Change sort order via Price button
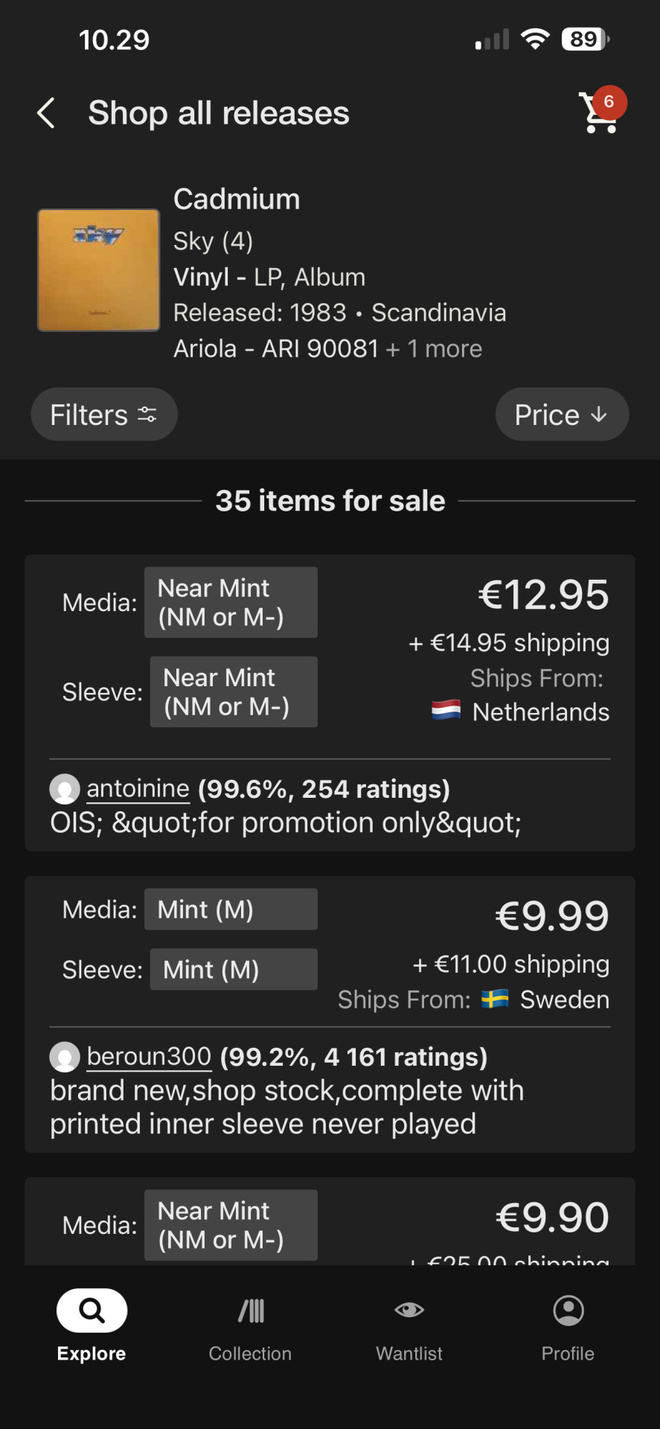 562,415
